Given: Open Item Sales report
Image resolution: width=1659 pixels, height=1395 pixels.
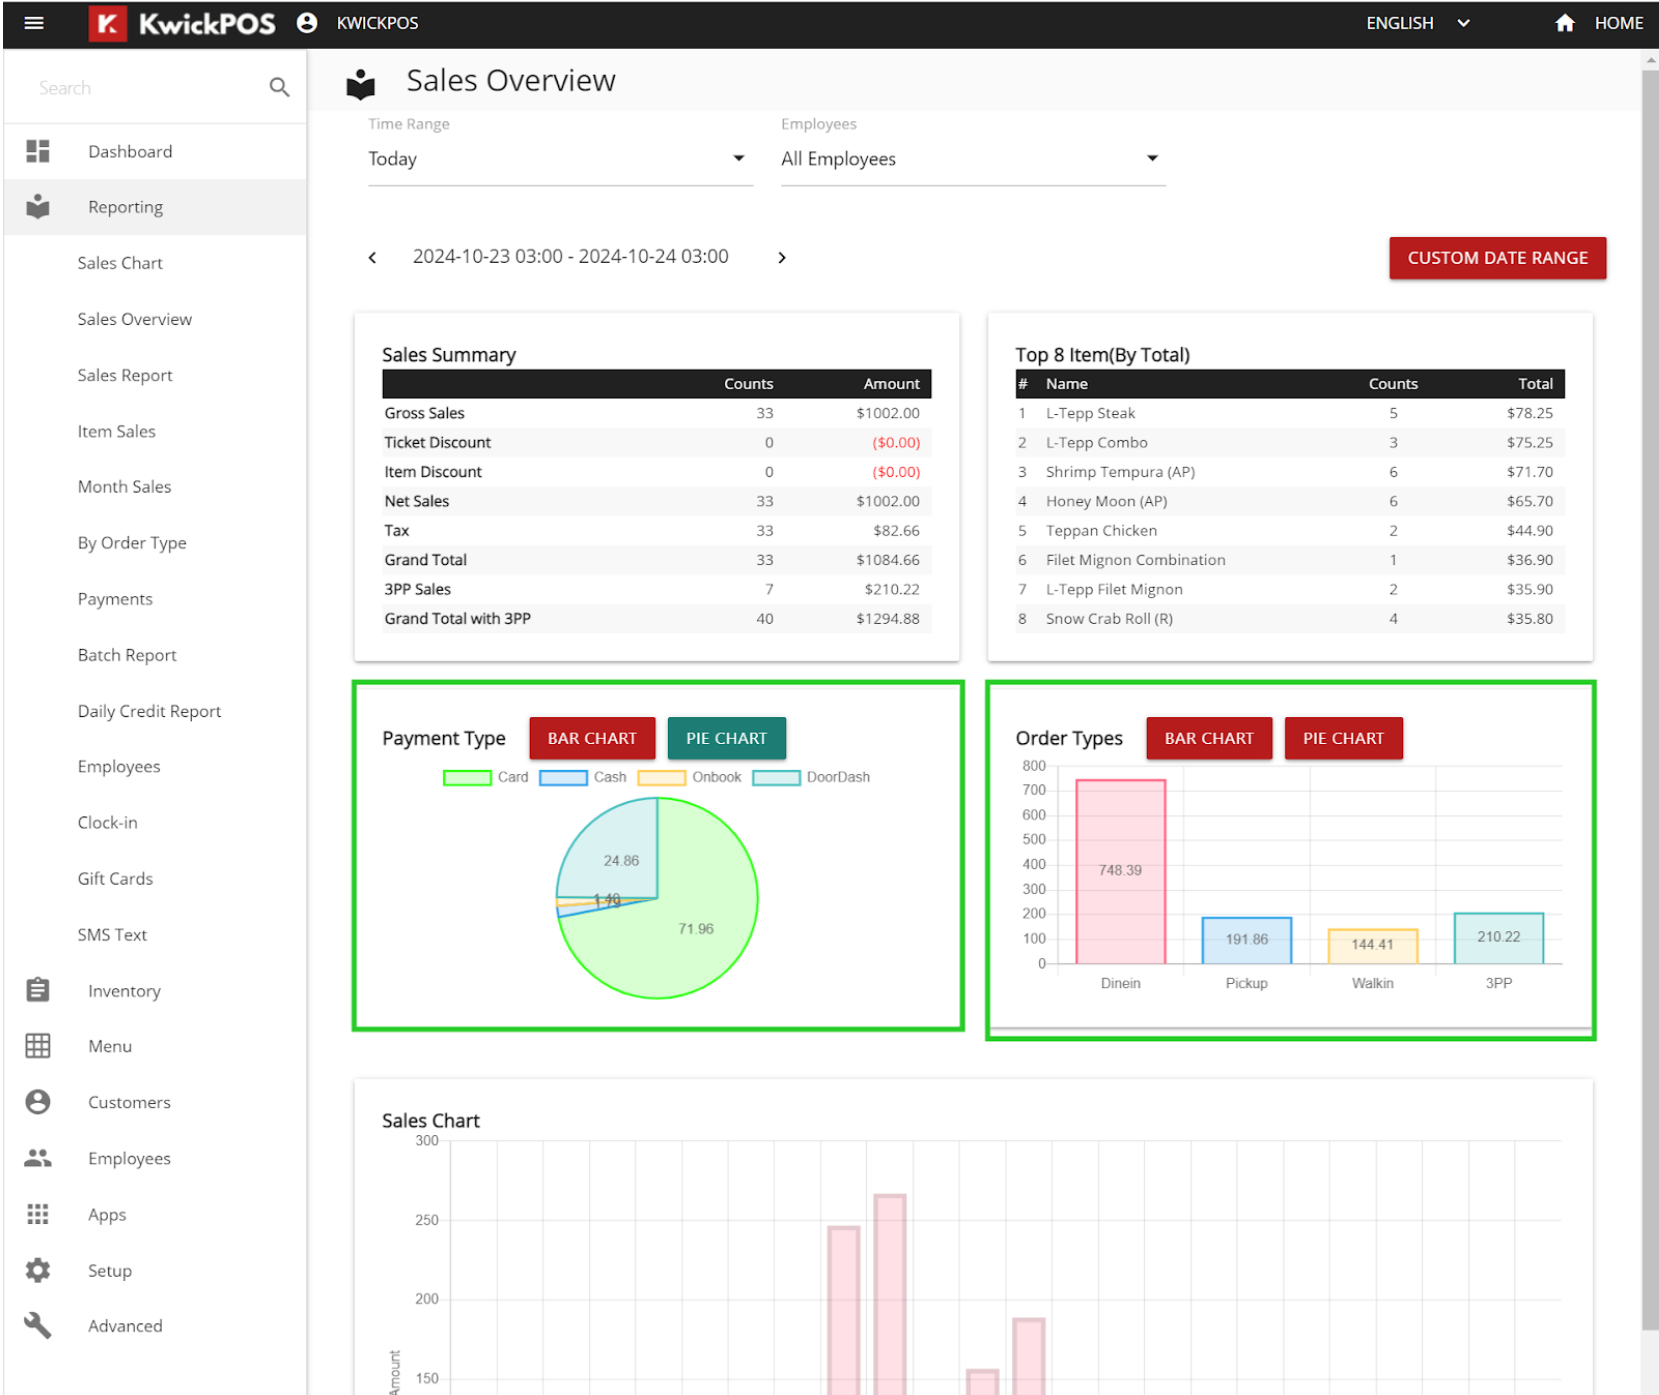Looking at the screenshot, I should tap(117, 431).
